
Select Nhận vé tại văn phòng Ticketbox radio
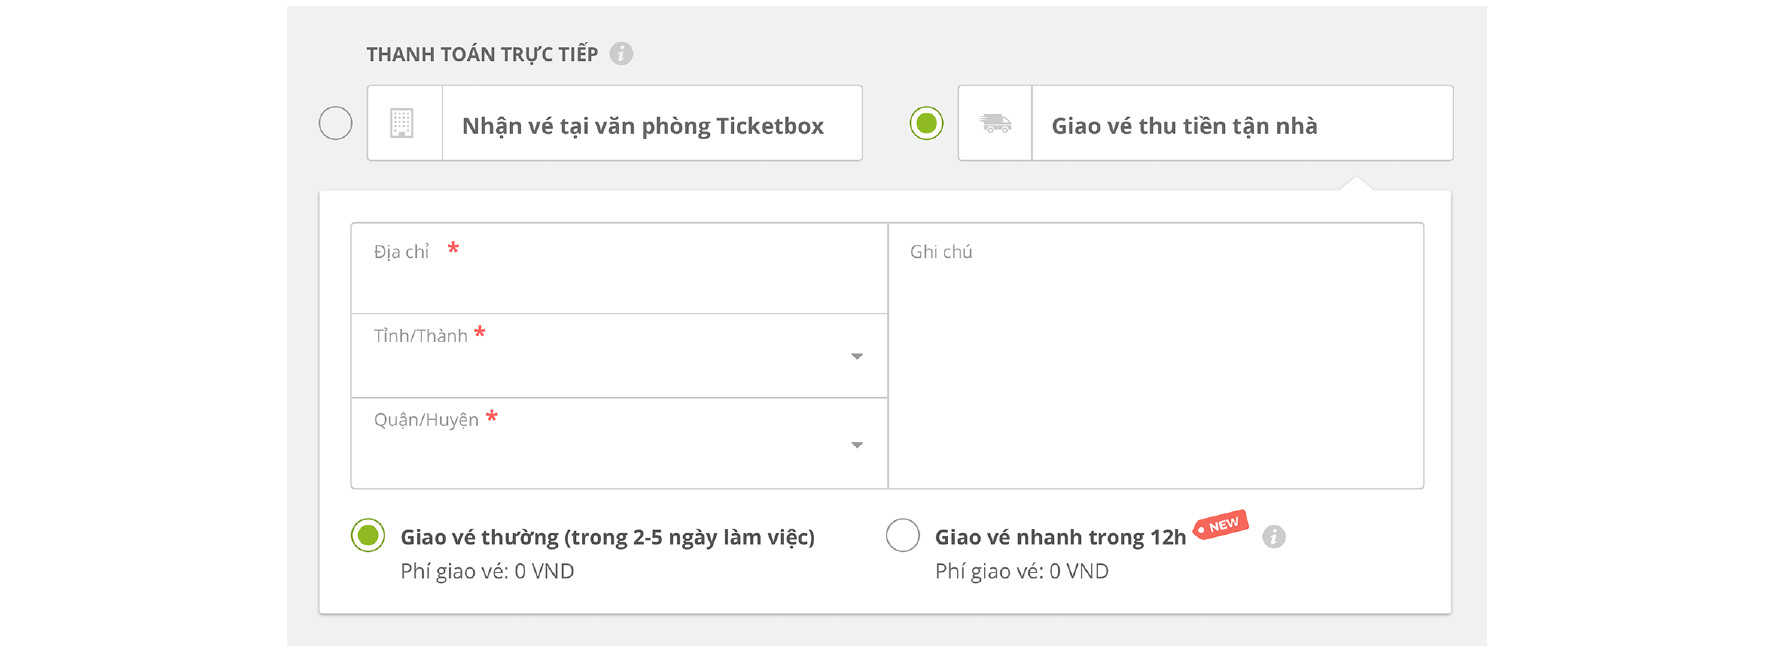pyautogui.click(x=335, y=123)
